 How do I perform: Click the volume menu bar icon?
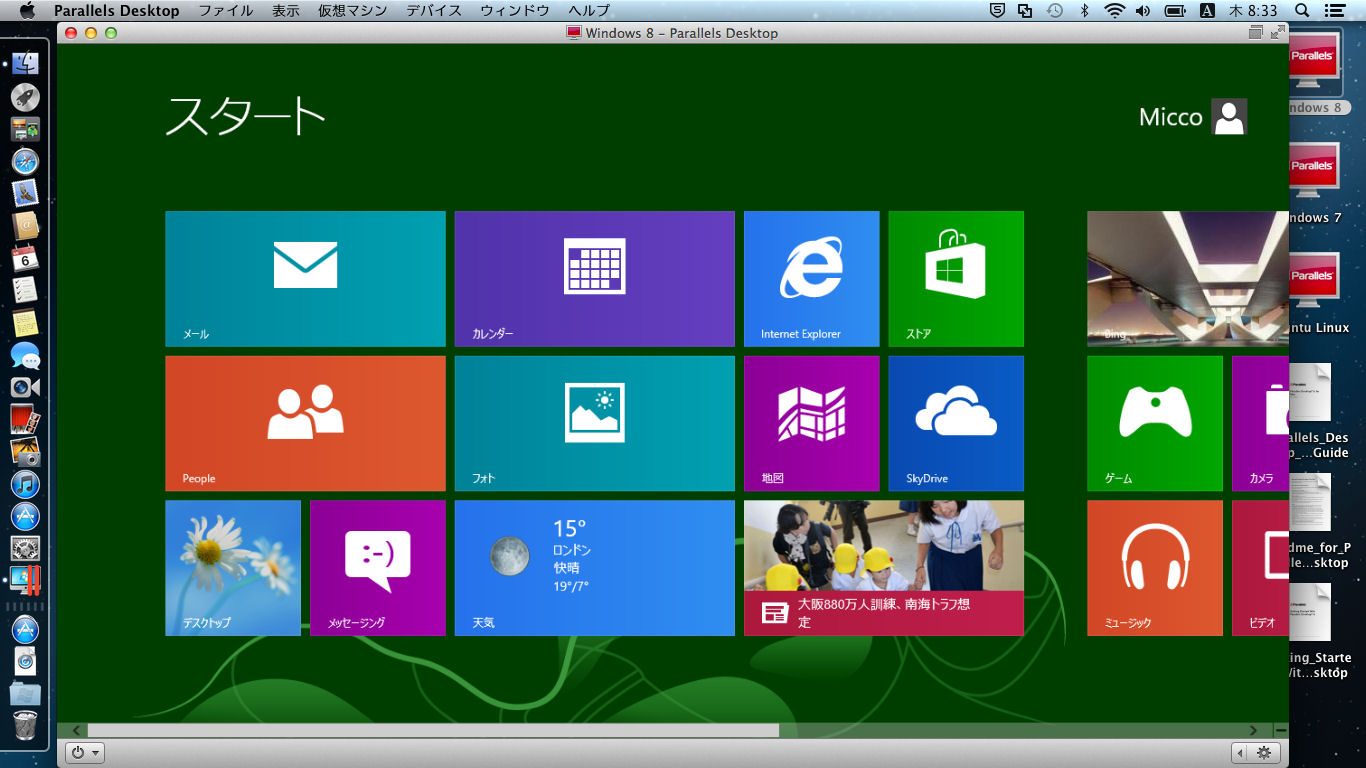(x=1144, y=10)
